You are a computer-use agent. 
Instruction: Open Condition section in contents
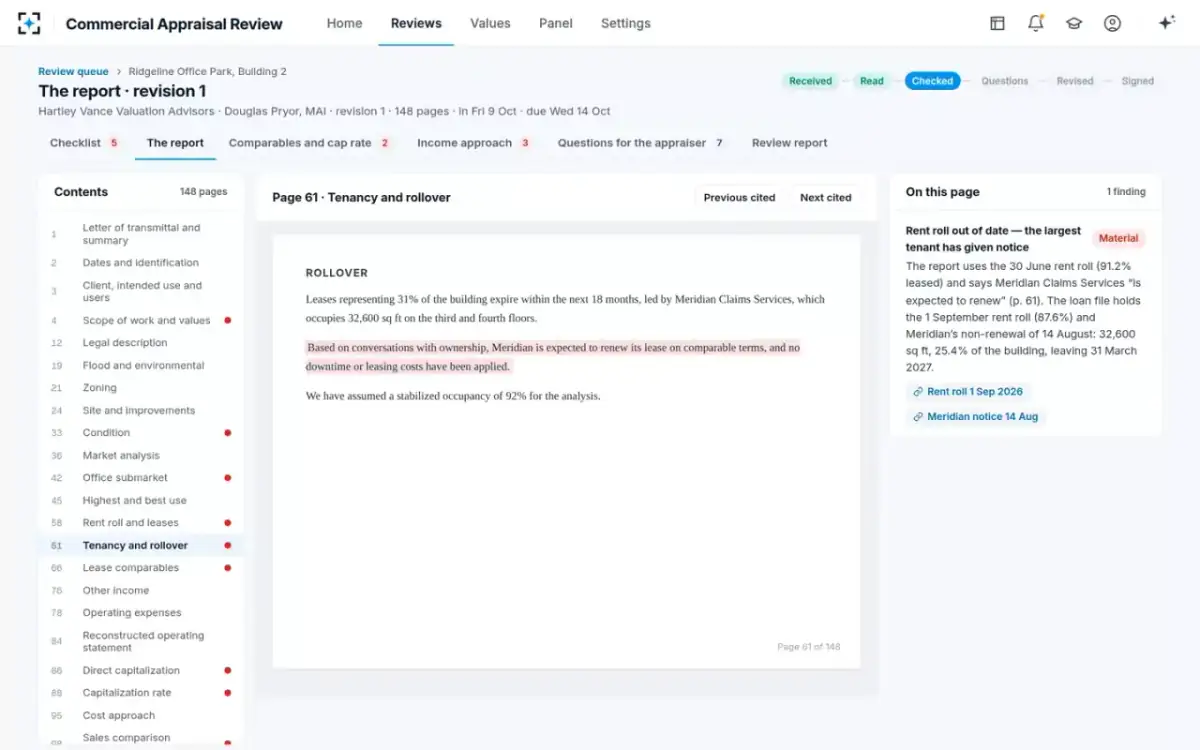(x=141, y=433)
